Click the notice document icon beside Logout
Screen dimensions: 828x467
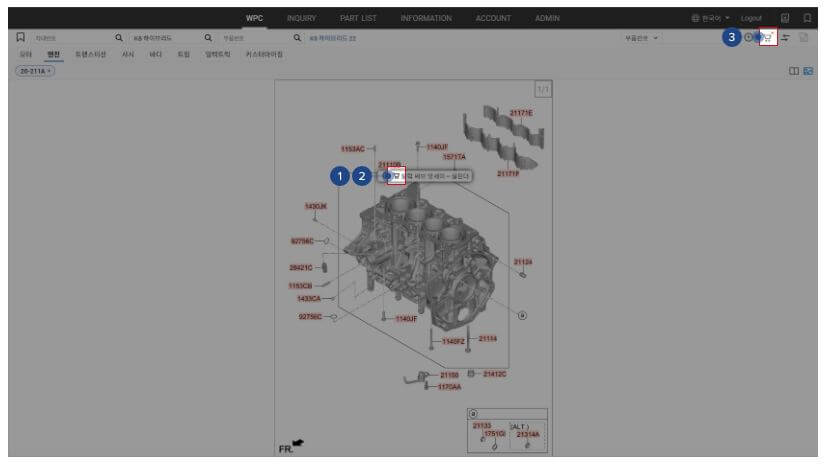pos(785,18)
